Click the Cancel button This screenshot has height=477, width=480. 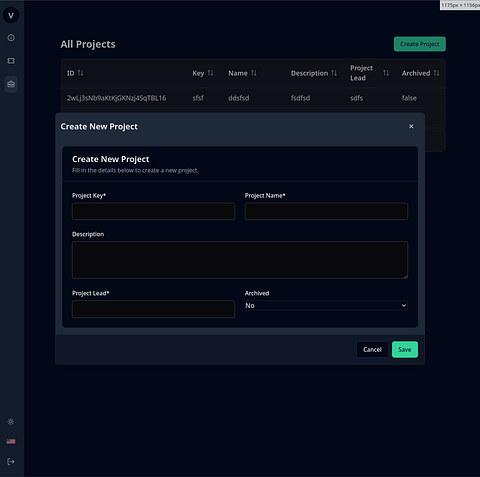point(372,349)
